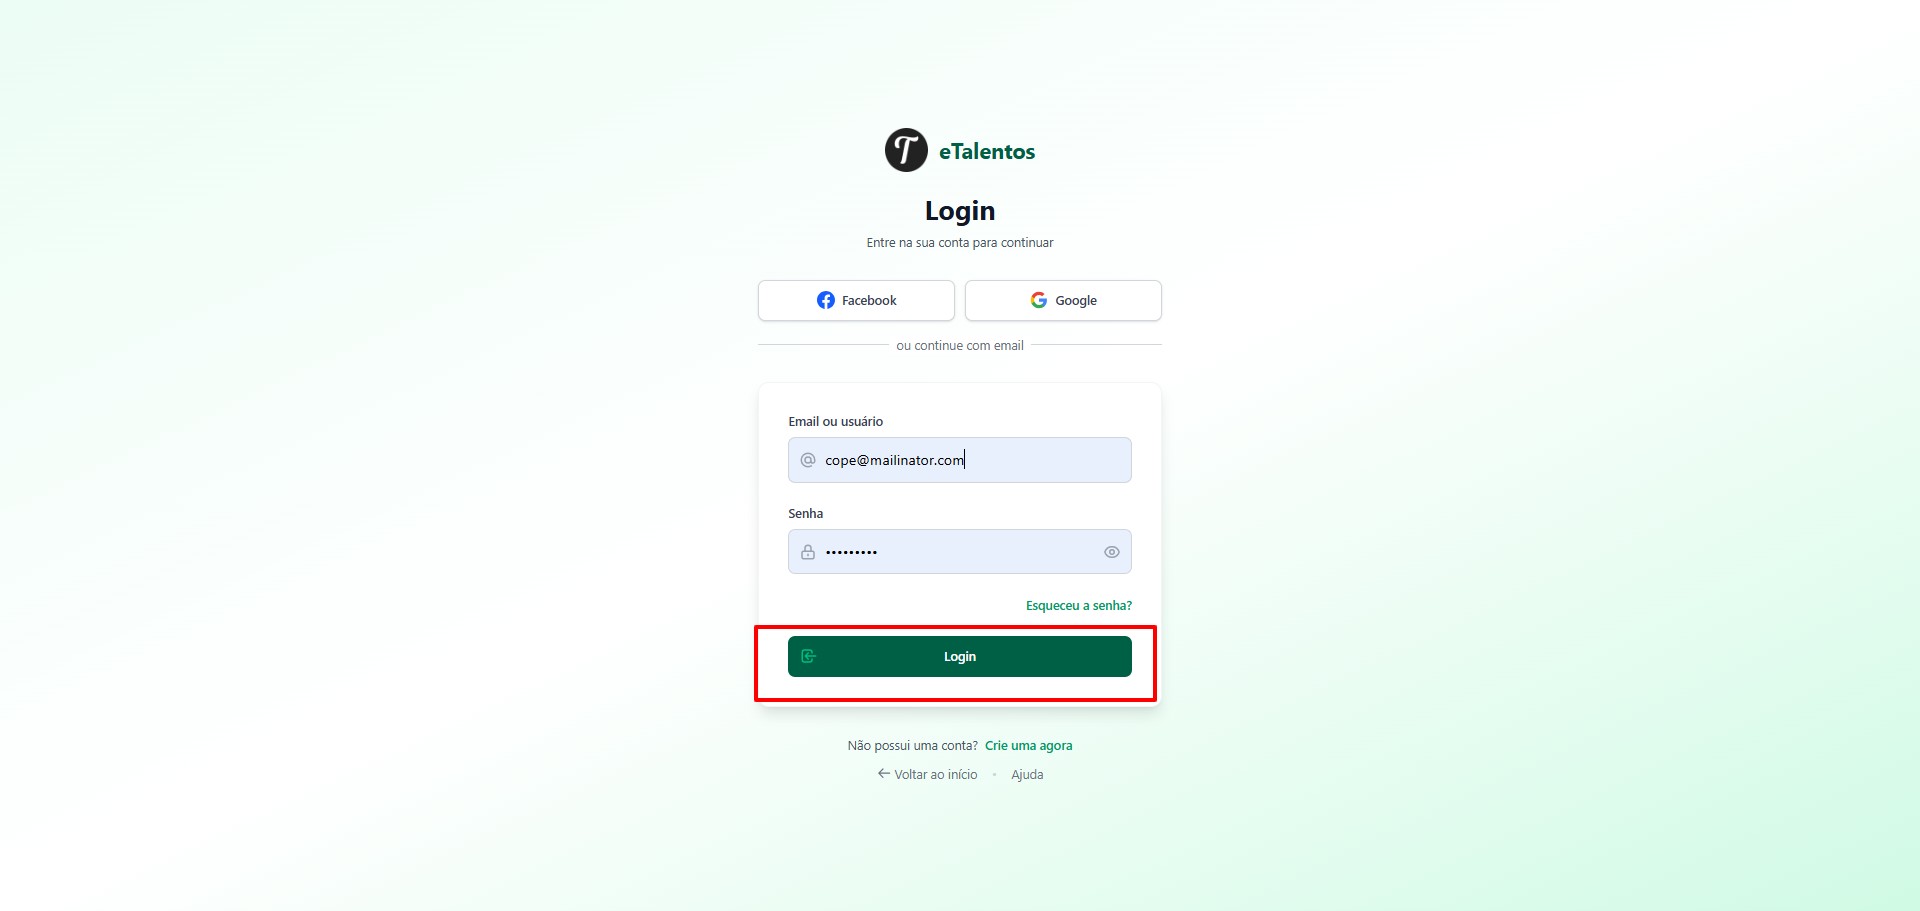
Task: Submit the green Login button
Action: [x=960, y=656]
